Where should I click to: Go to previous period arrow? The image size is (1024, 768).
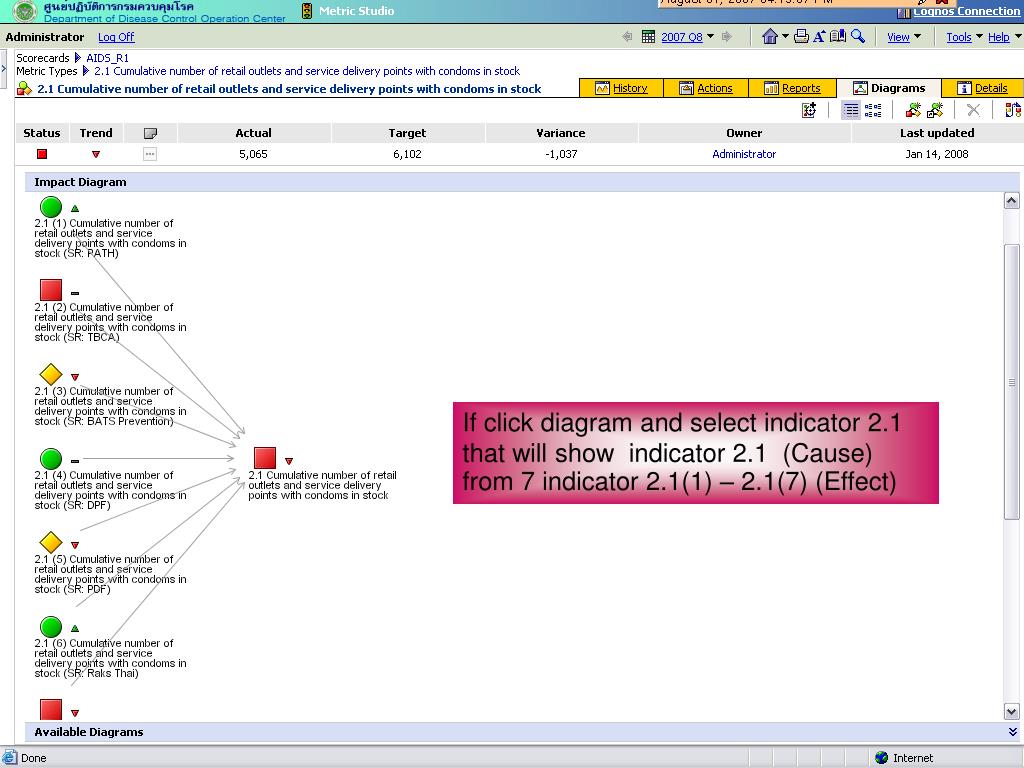(628, 37)
